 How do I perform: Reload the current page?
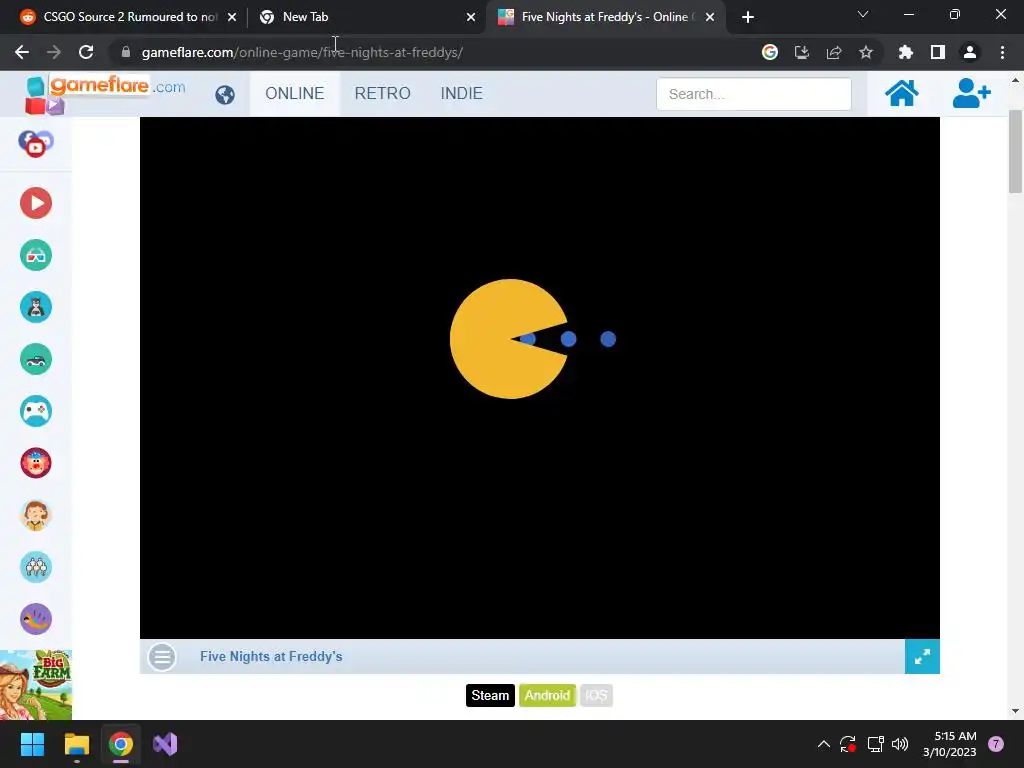[x=86, y=52]
